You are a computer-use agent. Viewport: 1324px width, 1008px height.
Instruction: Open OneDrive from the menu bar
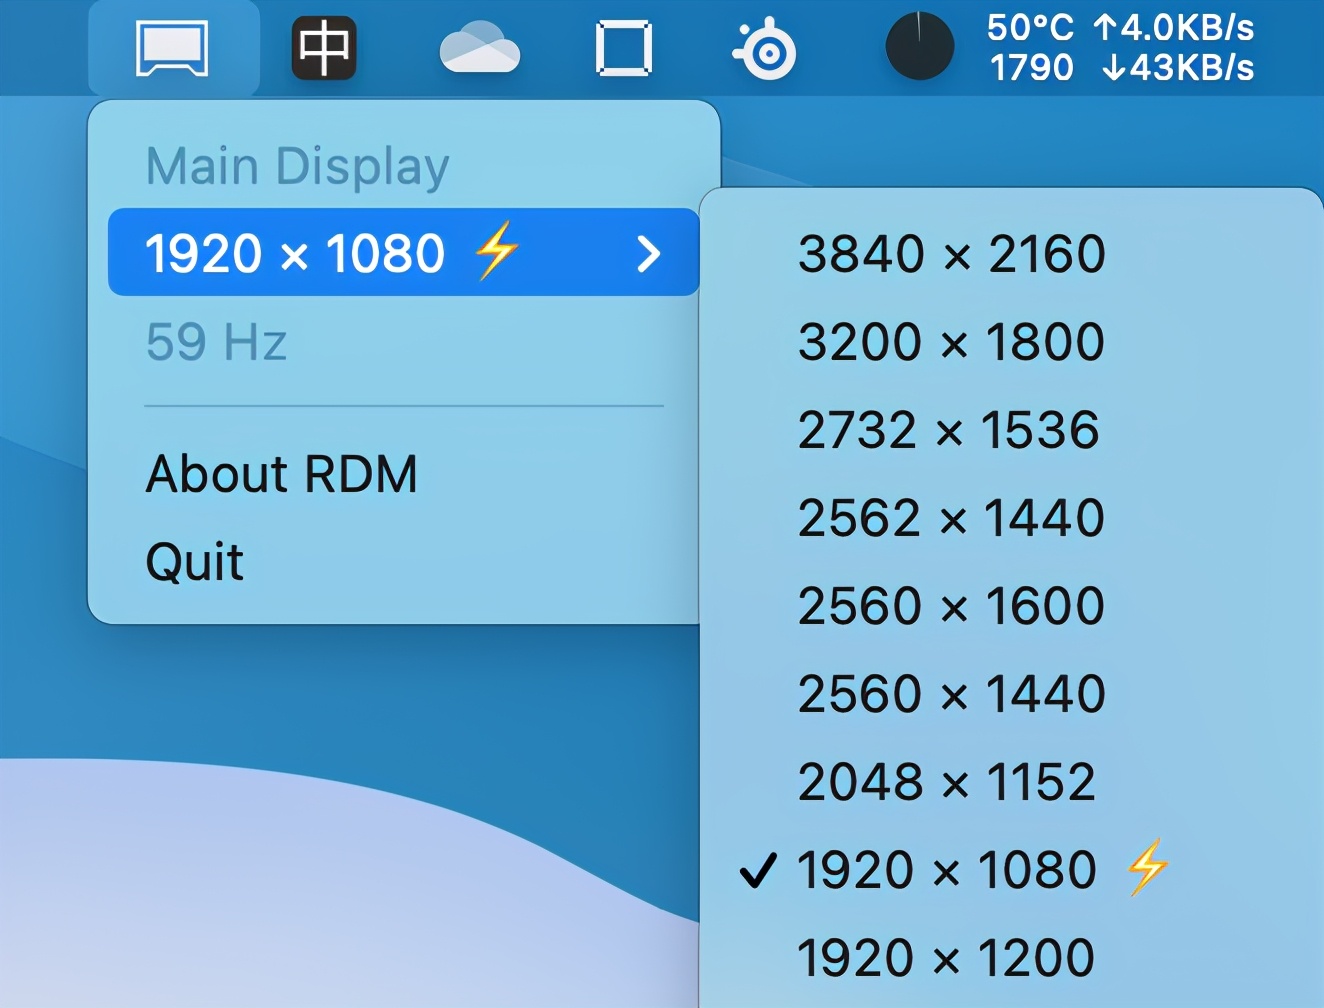pyautogui.click(x=479, y=47)
